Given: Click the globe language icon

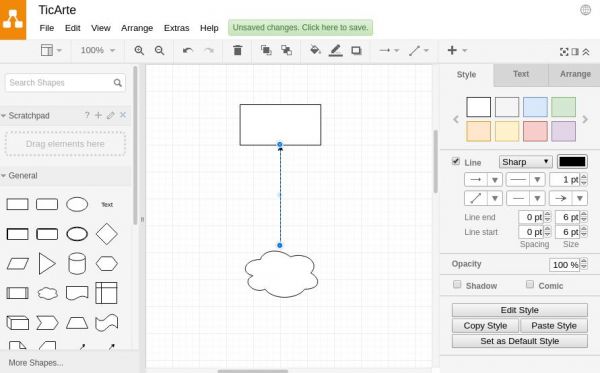Looking at the screenshot, I should click(585, 10).
